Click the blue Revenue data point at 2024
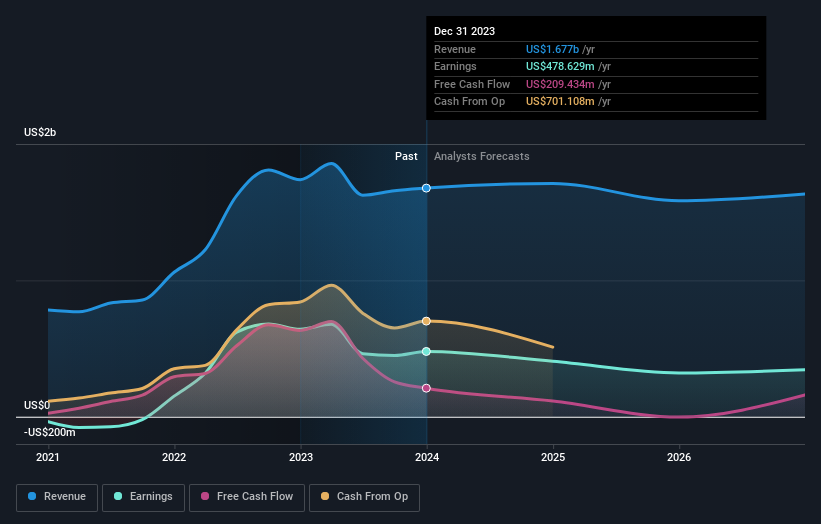Screen dimensions: 821x524 426,188
